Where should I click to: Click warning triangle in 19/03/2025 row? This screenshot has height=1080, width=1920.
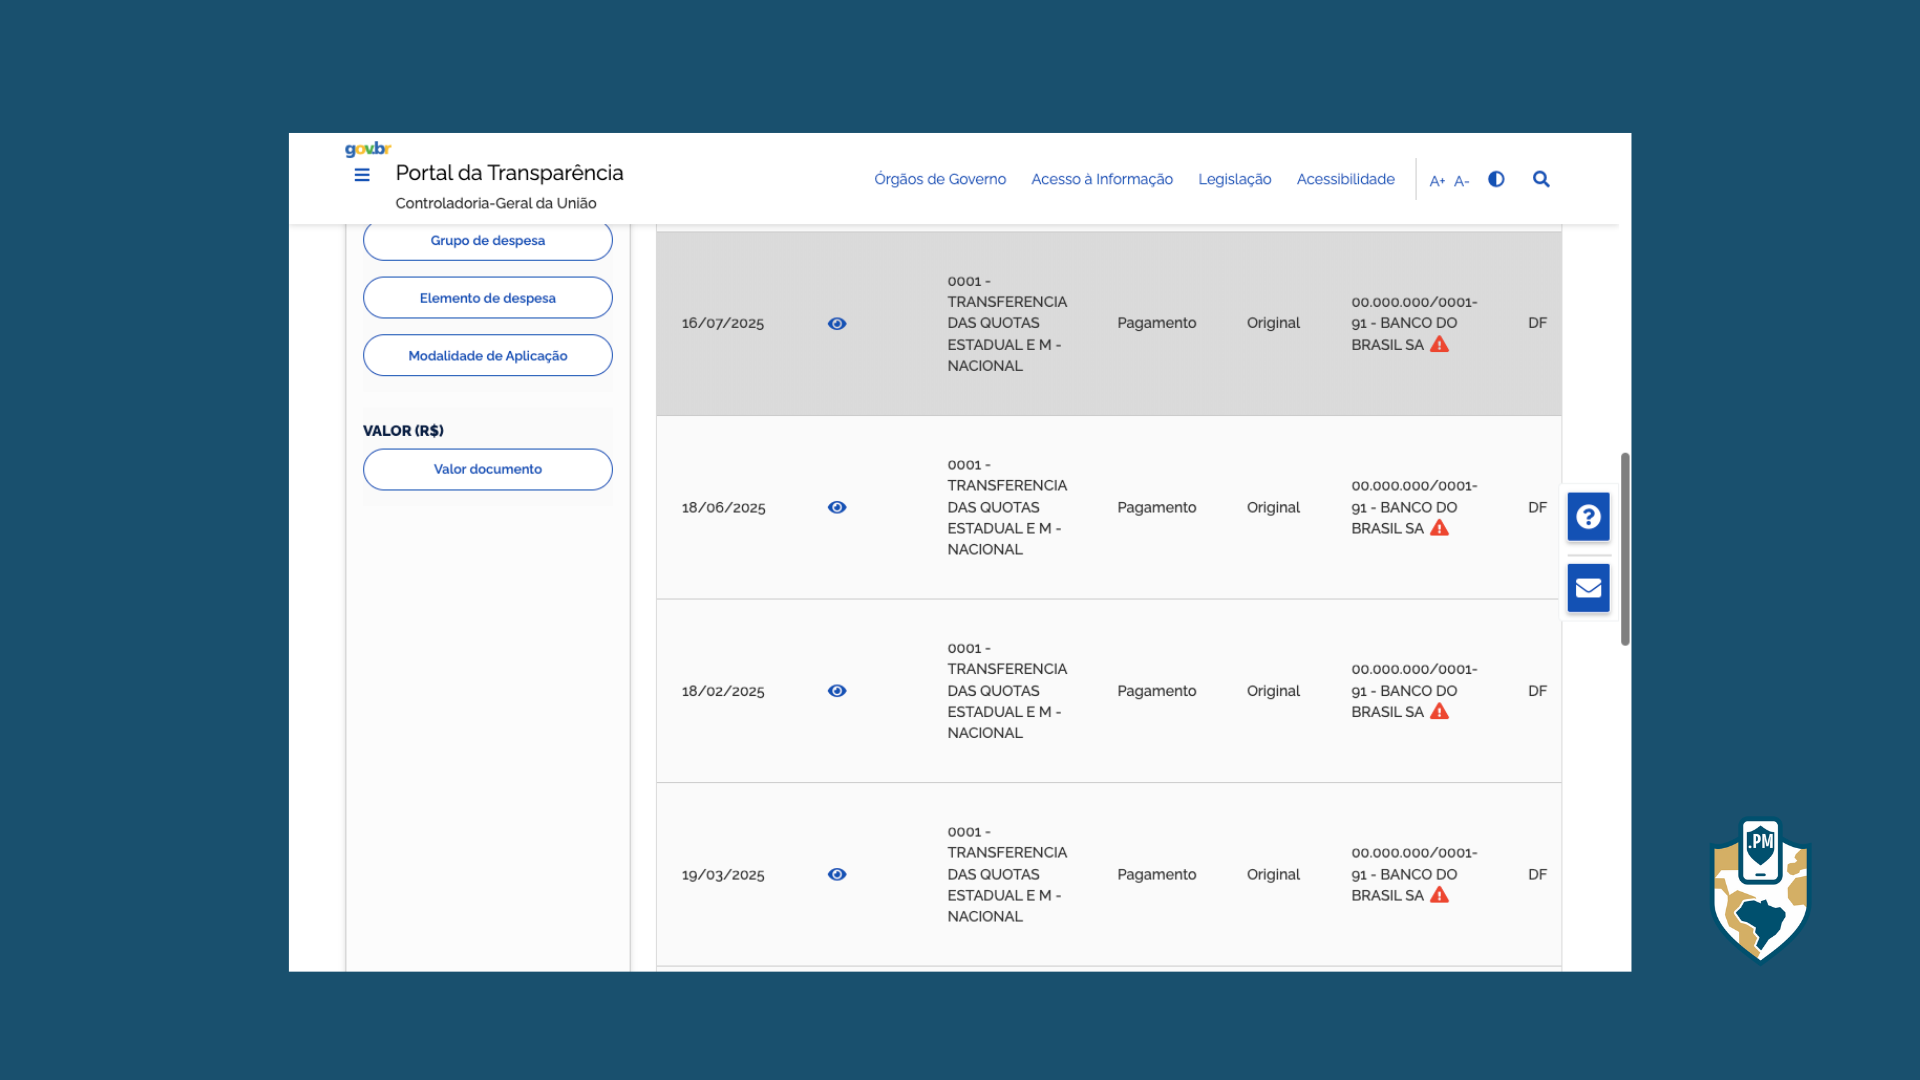click(x=1439, y=896)
